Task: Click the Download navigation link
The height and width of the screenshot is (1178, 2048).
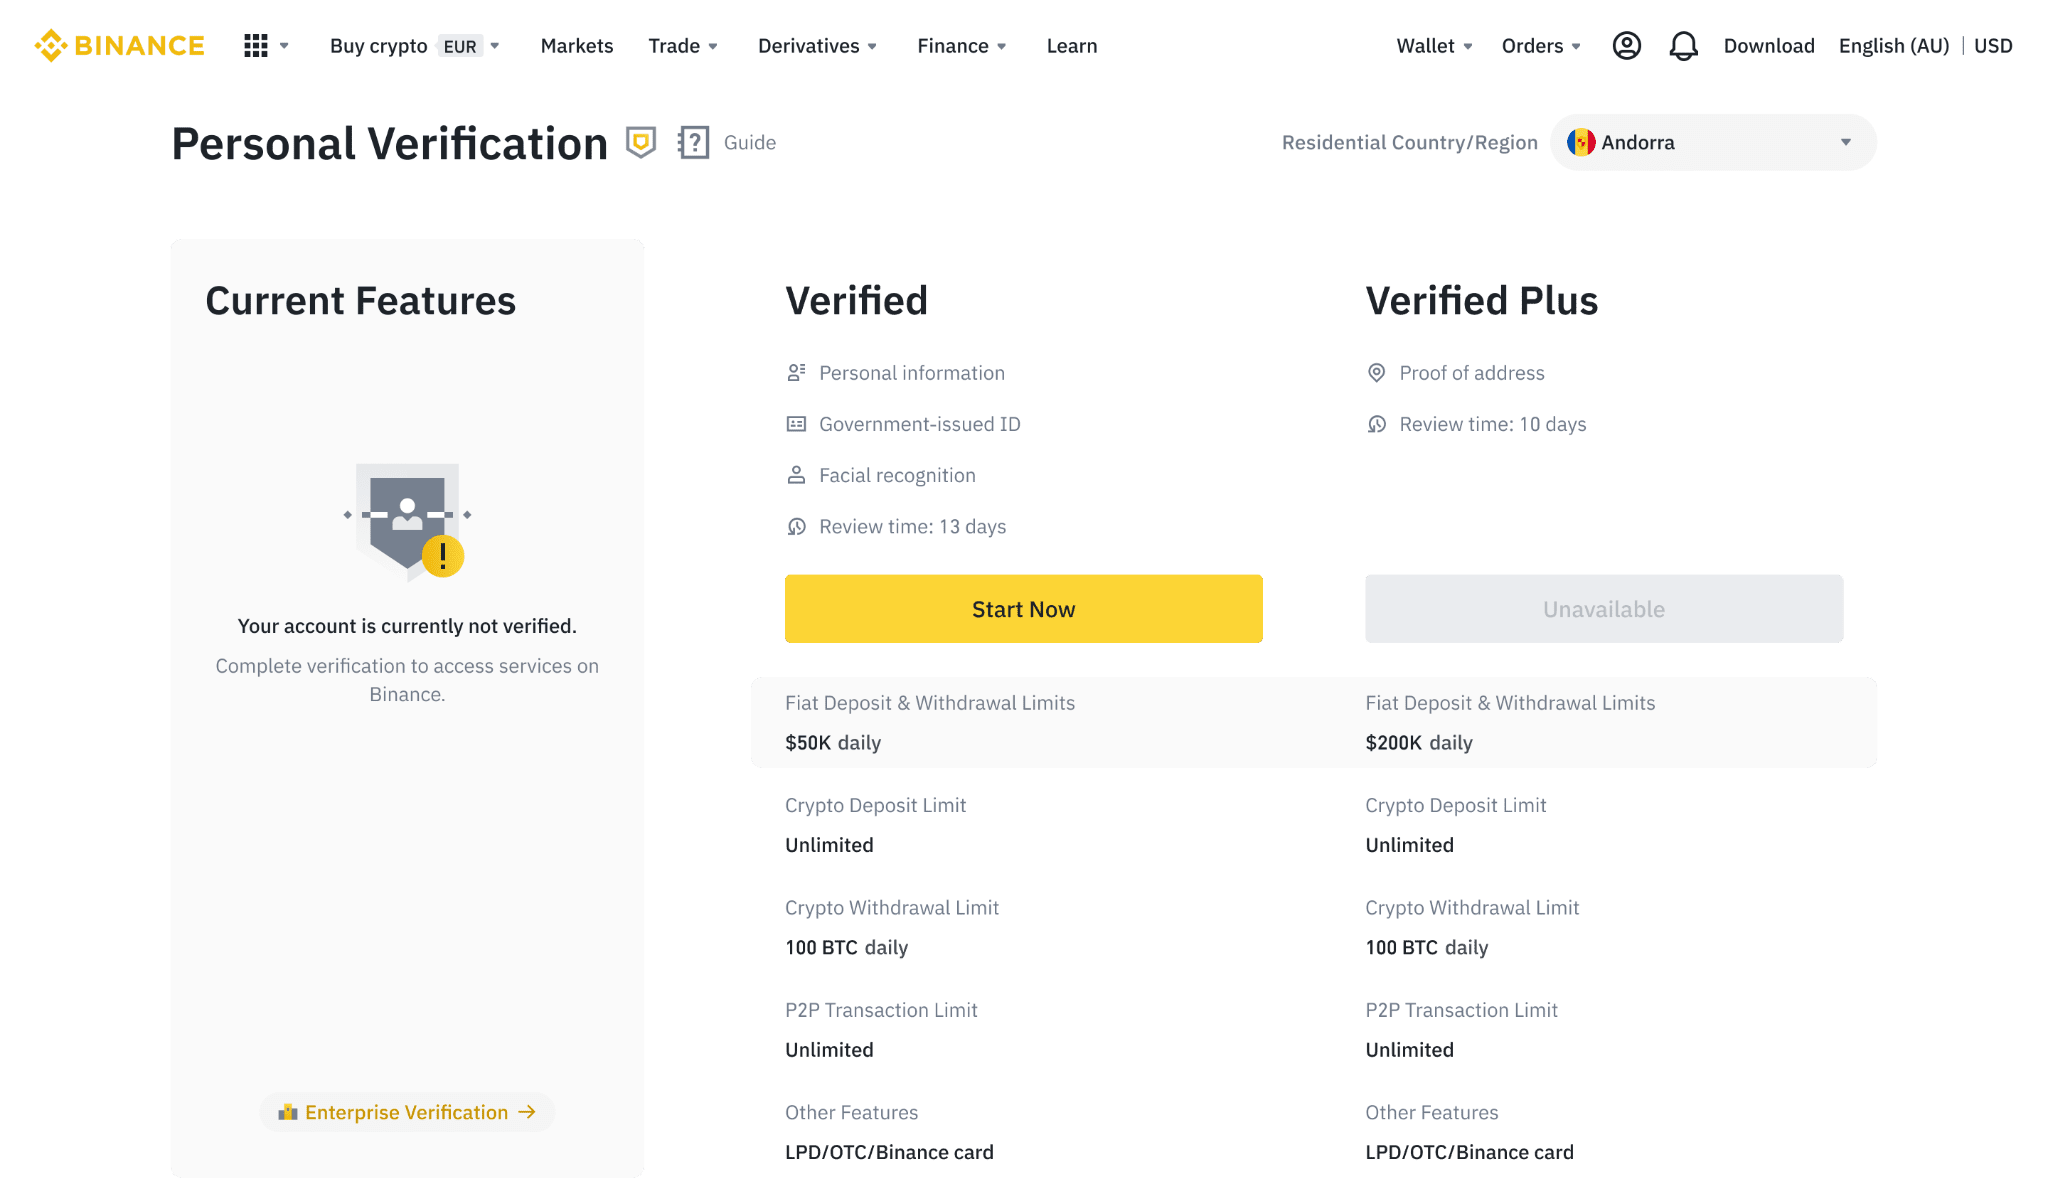Action: click(1769, 45)
